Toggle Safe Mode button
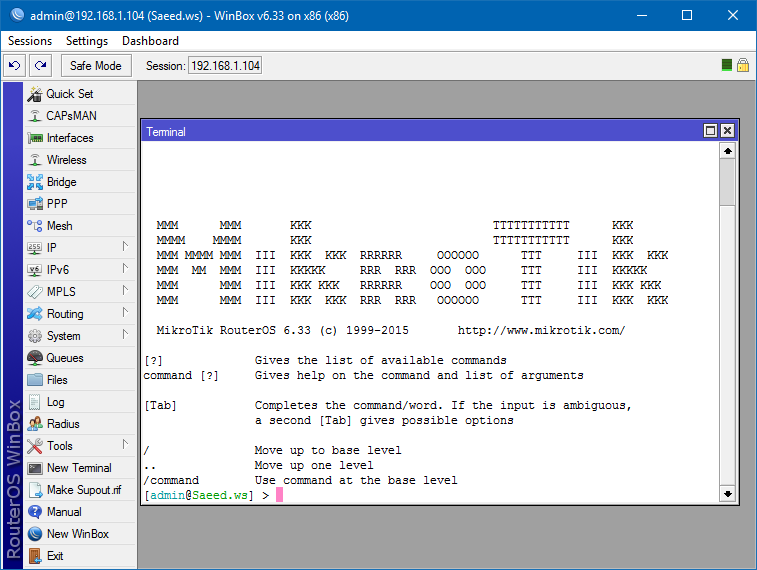757x570 pixels. [x=96, y=66]
